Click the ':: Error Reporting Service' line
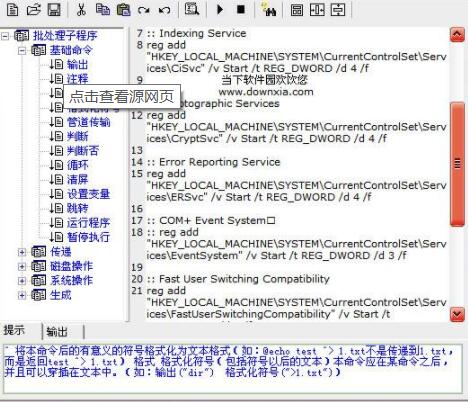Image resolution: width=468 pixels, height=402 pixels. click(x=213, y=162)
